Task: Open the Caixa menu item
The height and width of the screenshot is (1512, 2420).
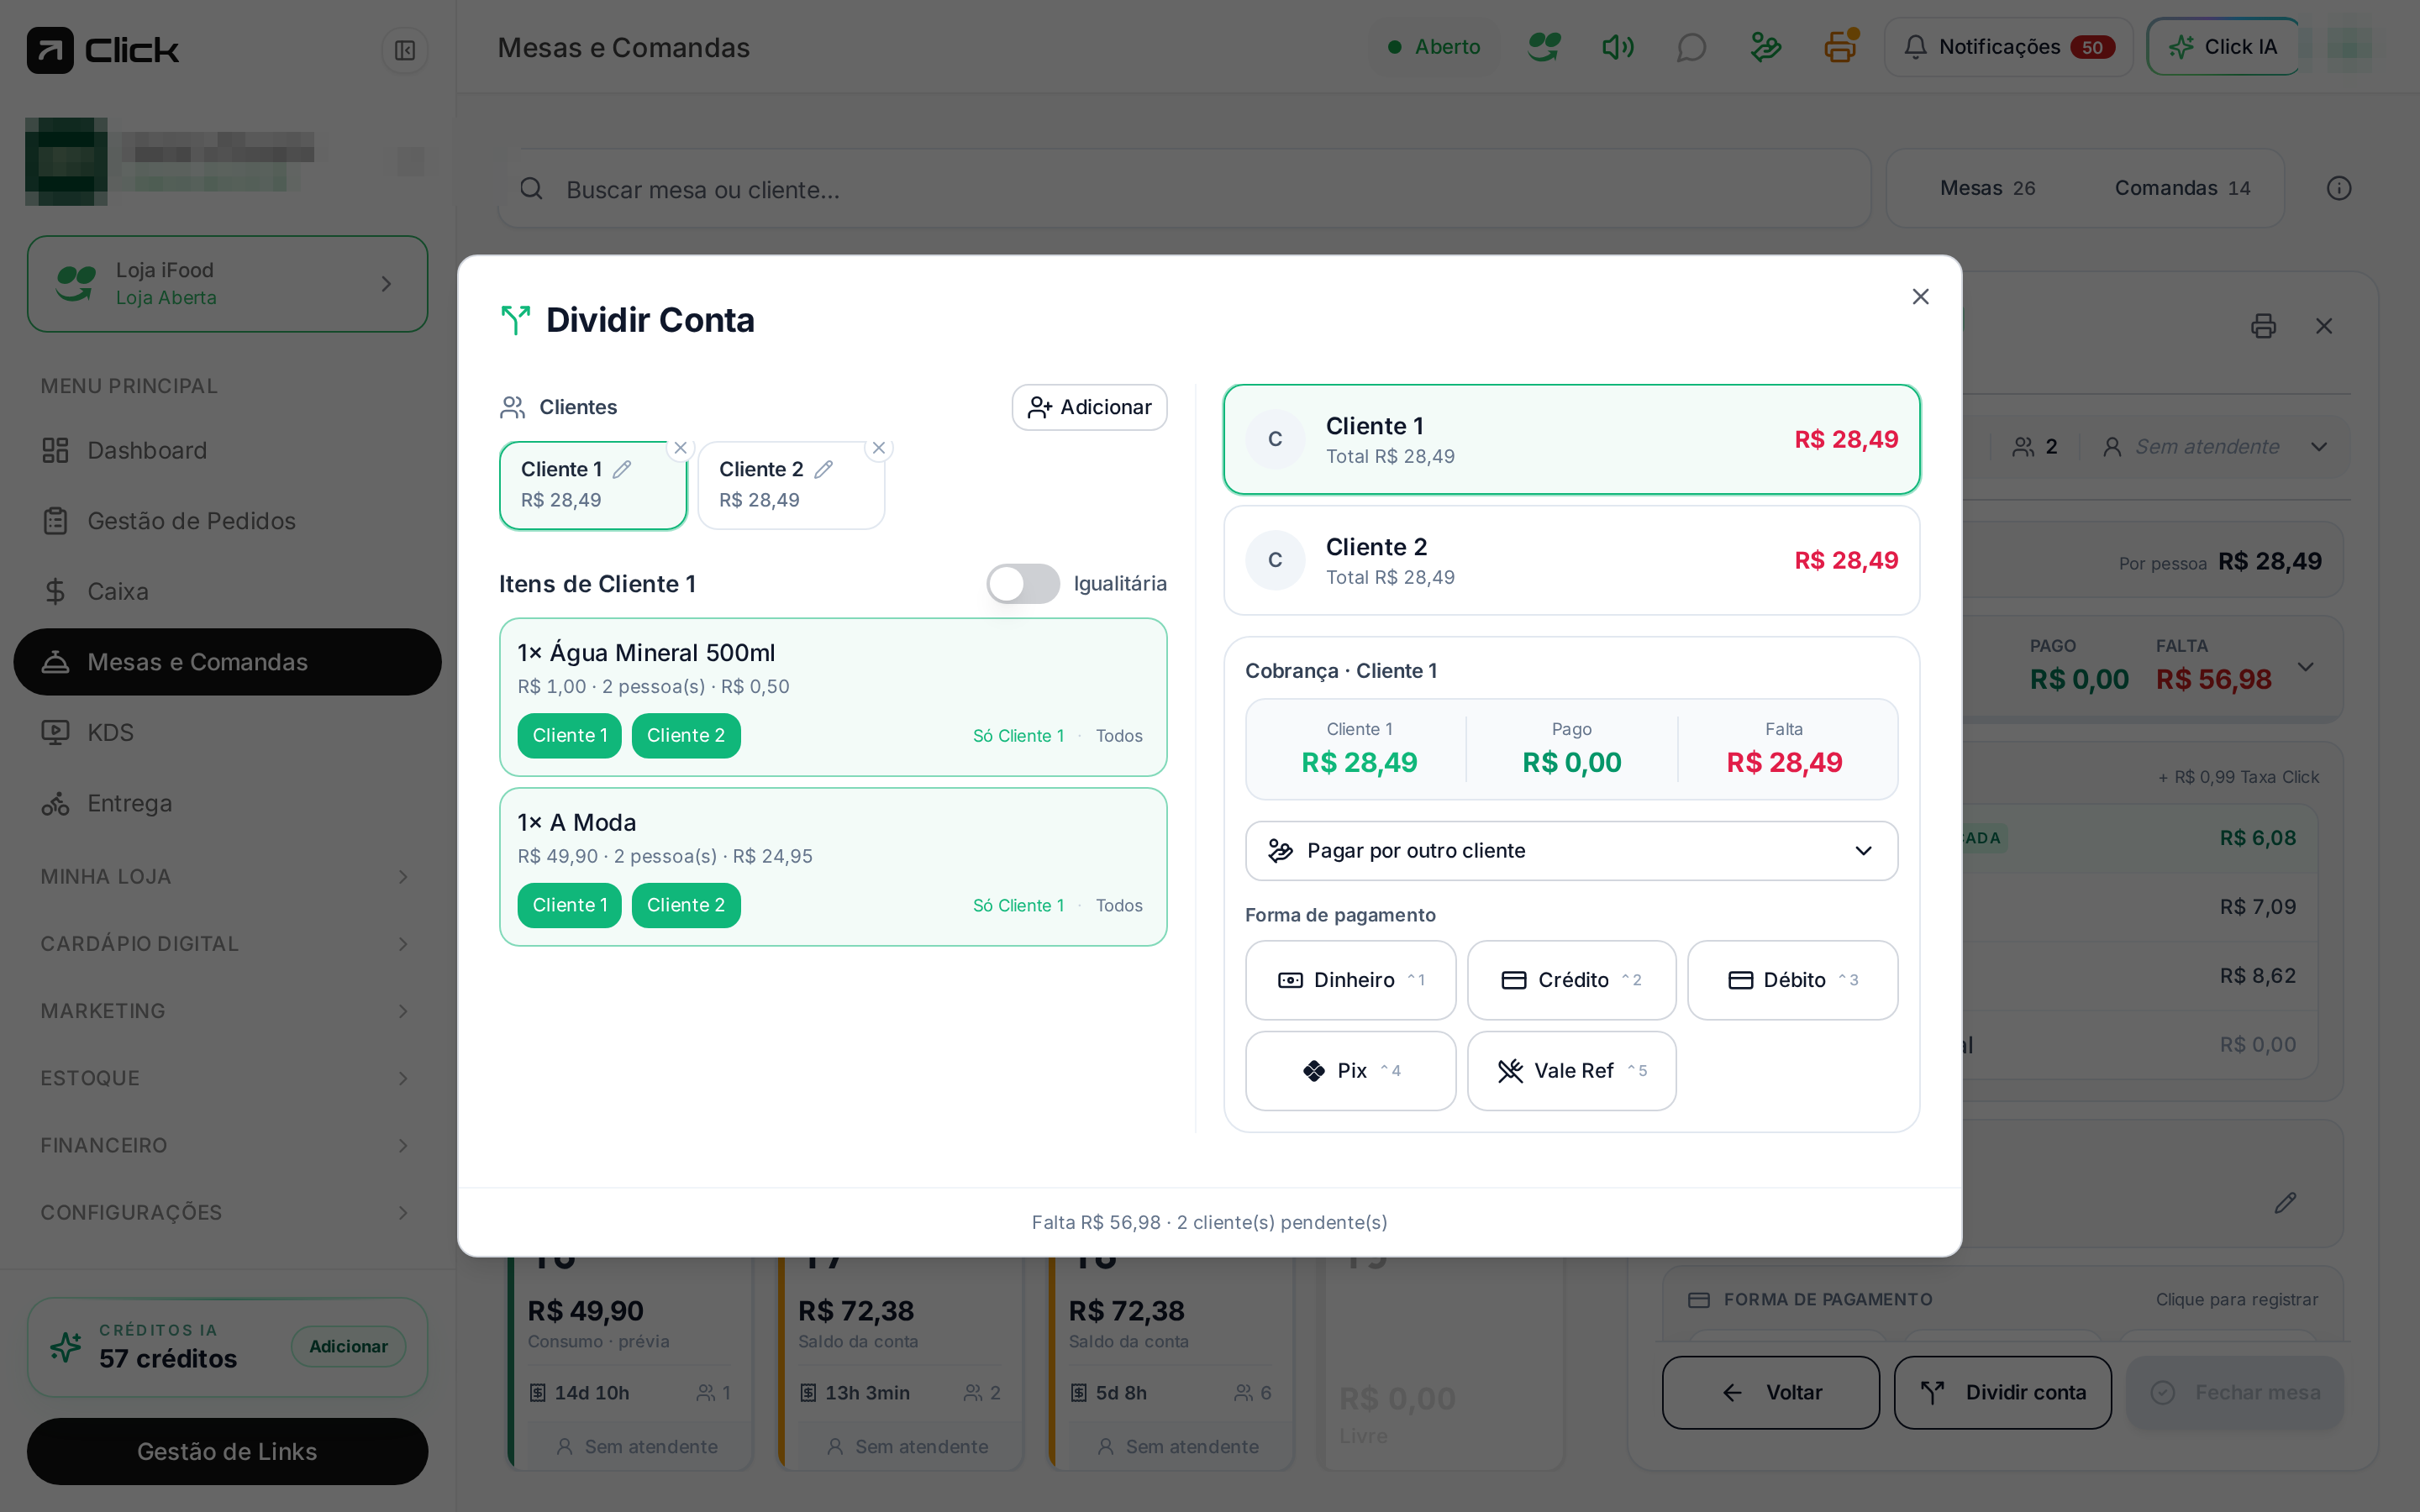Action: point(227,592)
